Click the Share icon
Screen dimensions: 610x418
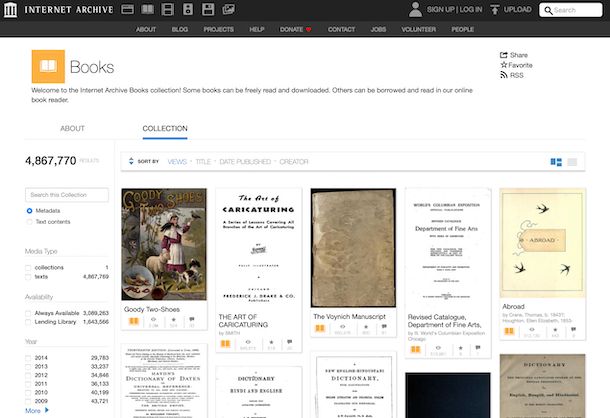[x=504, y=55]
